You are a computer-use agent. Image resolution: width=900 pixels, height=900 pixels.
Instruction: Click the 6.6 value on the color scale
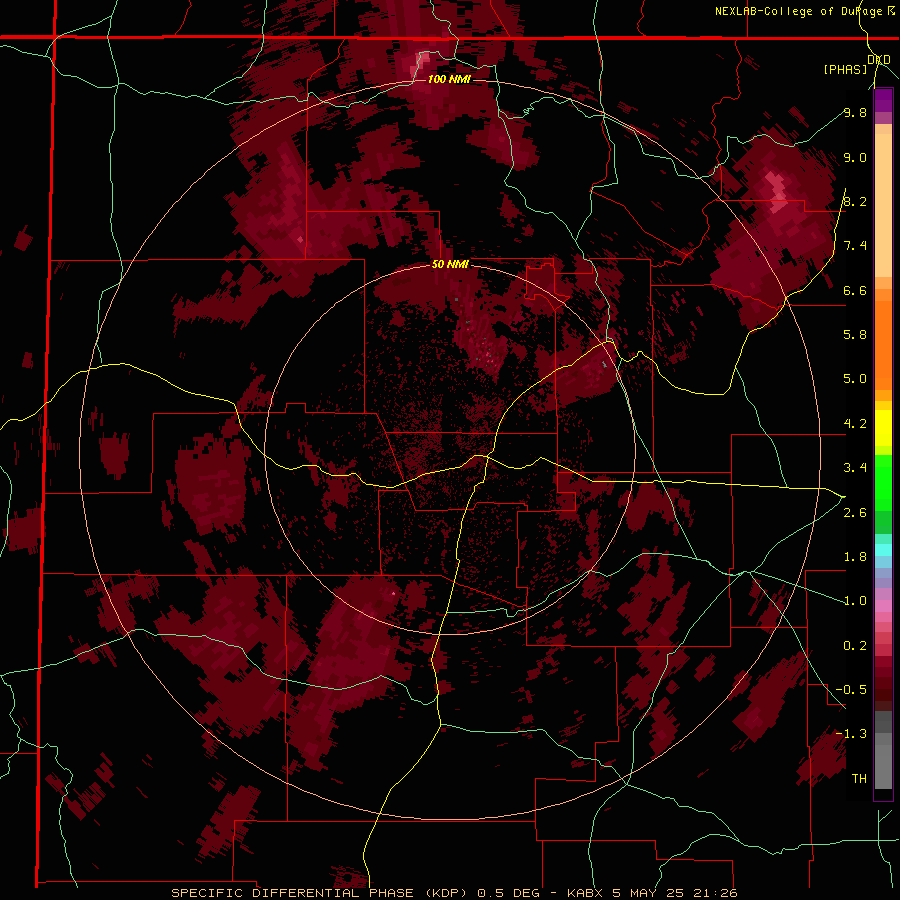click(x=855, y=290)
